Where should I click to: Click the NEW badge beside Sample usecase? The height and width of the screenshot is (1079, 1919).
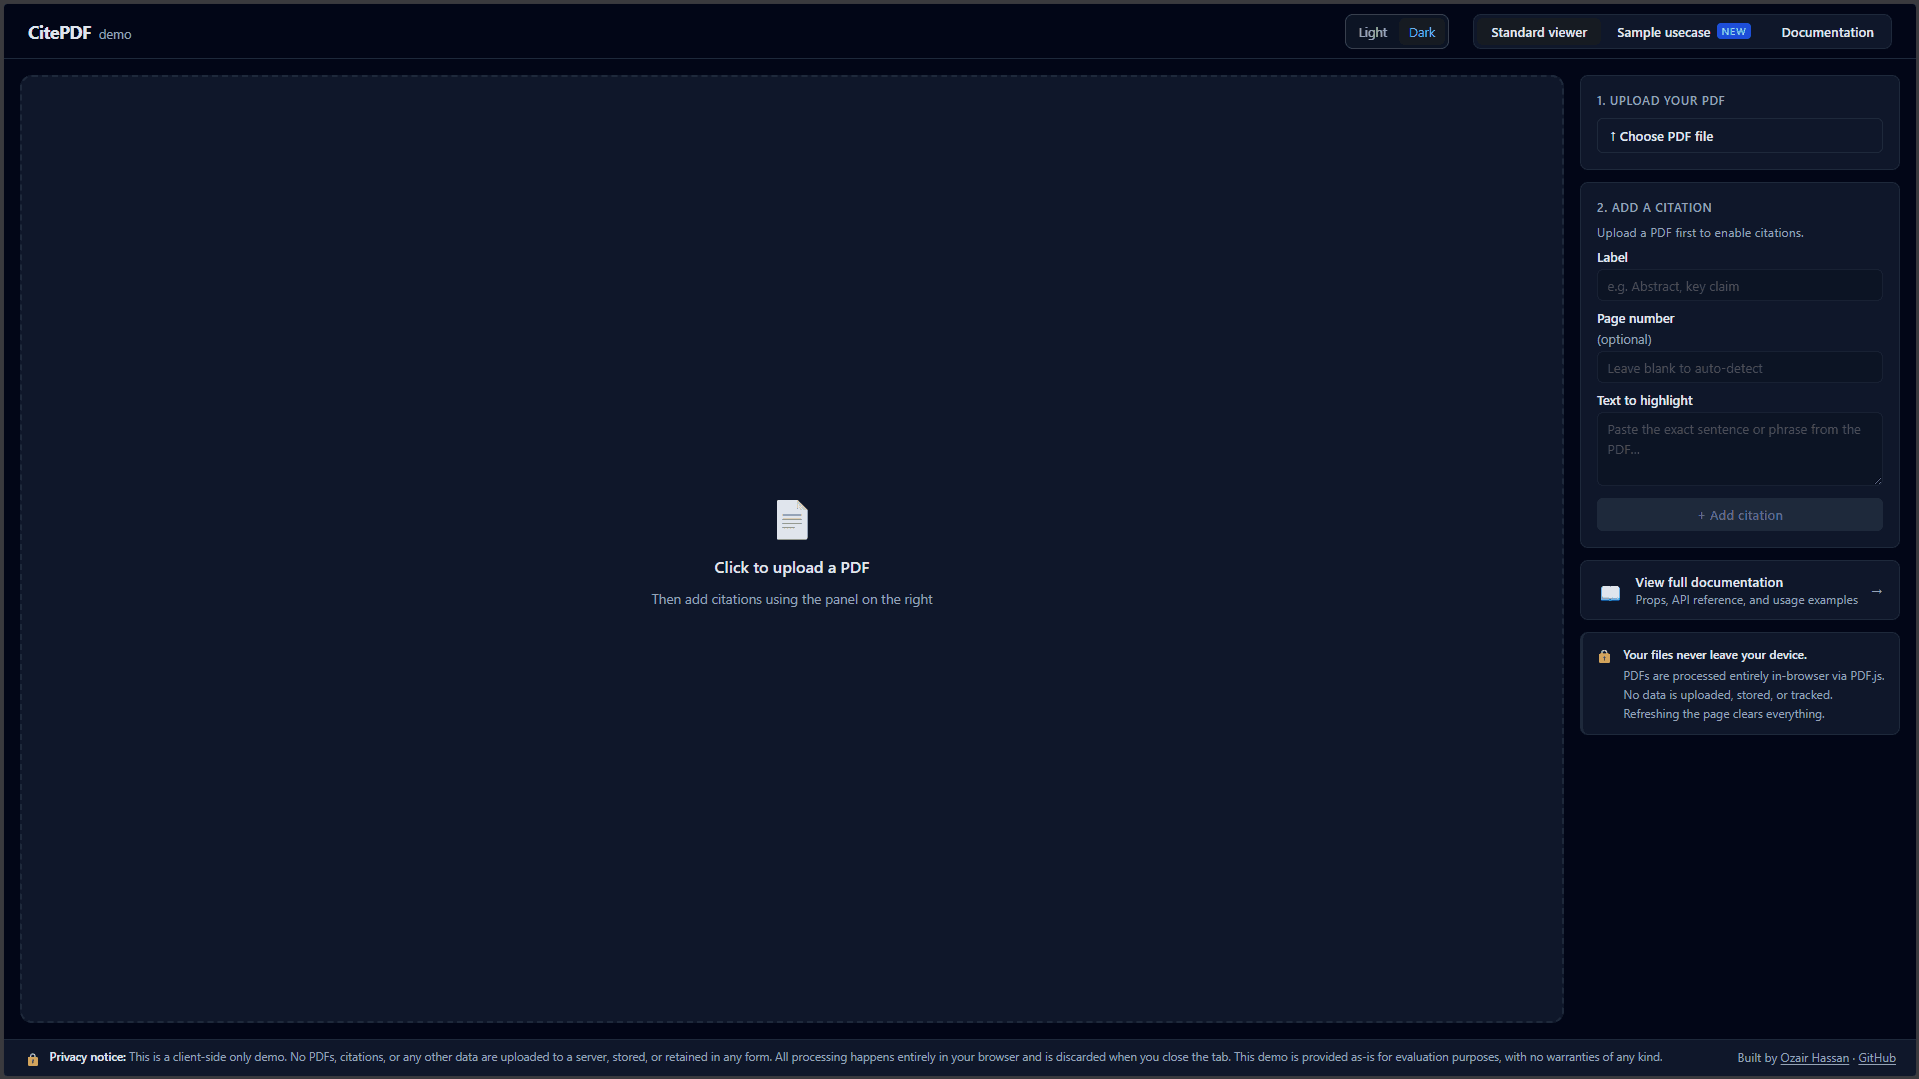pos(1733,32)
